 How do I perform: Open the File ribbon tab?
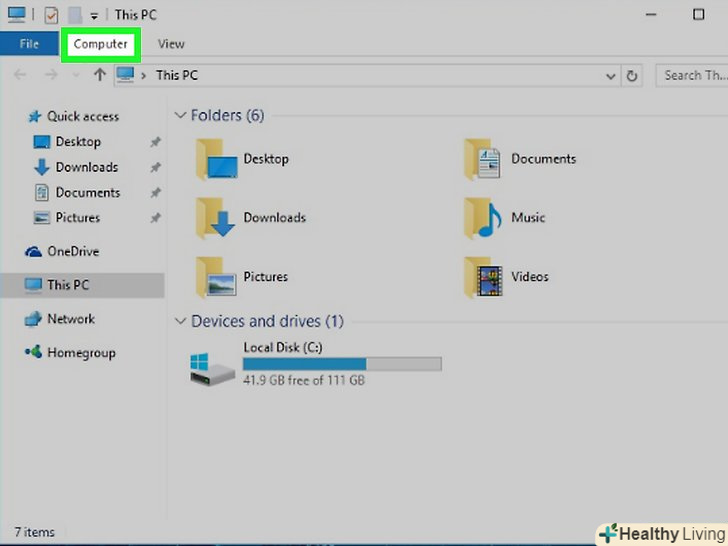pos(29,44)
